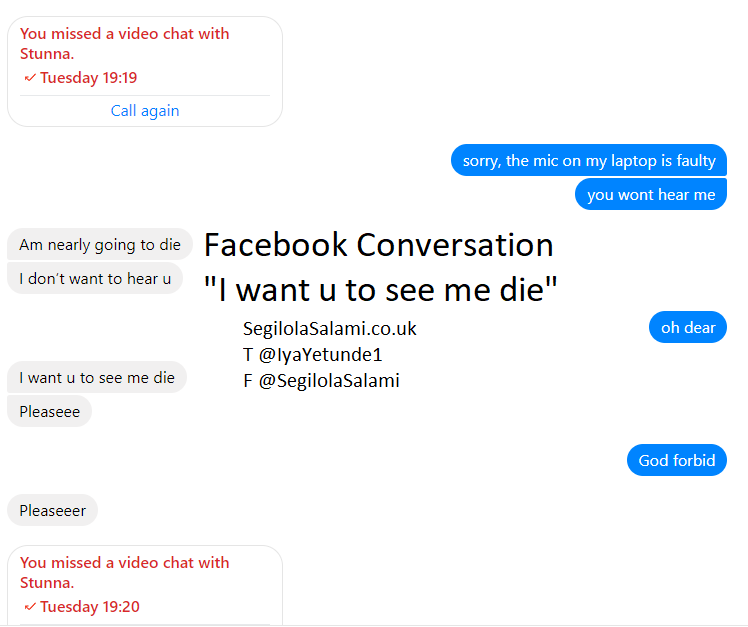Image resolution: width=748 pixels, height=627 pixels.
Task: Select the 'Pleaseeer' message bubble
Action: 52,511
